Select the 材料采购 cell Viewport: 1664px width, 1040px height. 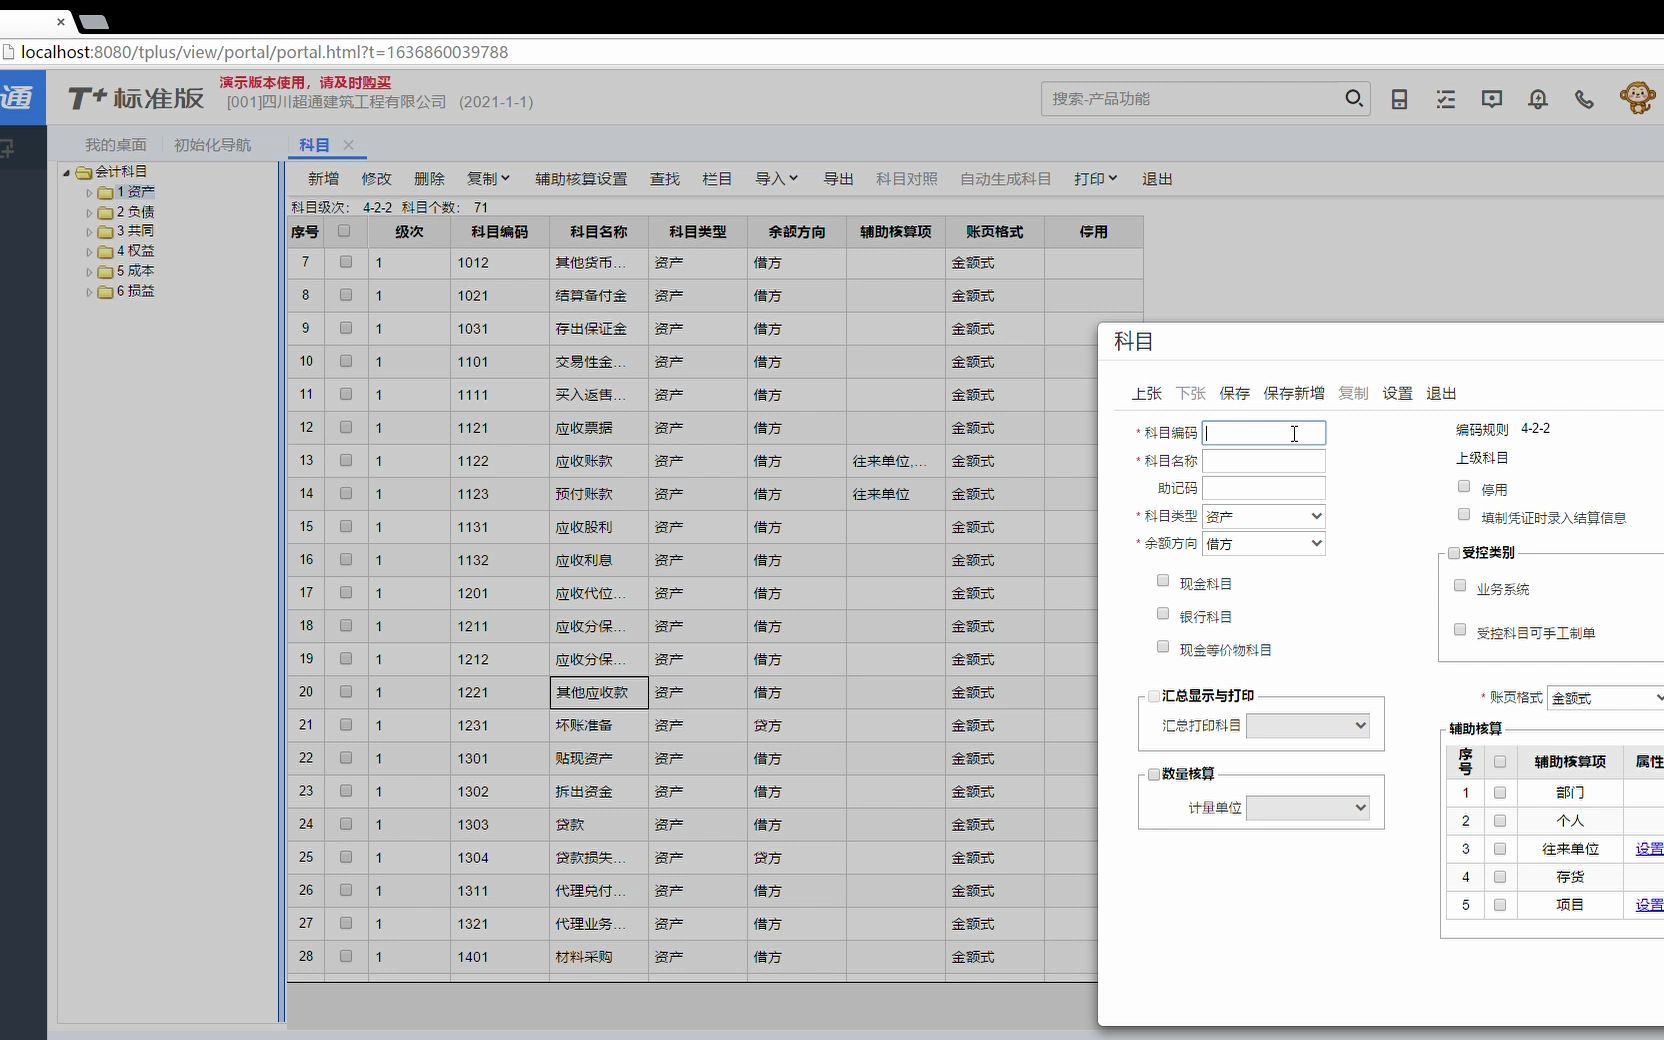pos(599,957)
